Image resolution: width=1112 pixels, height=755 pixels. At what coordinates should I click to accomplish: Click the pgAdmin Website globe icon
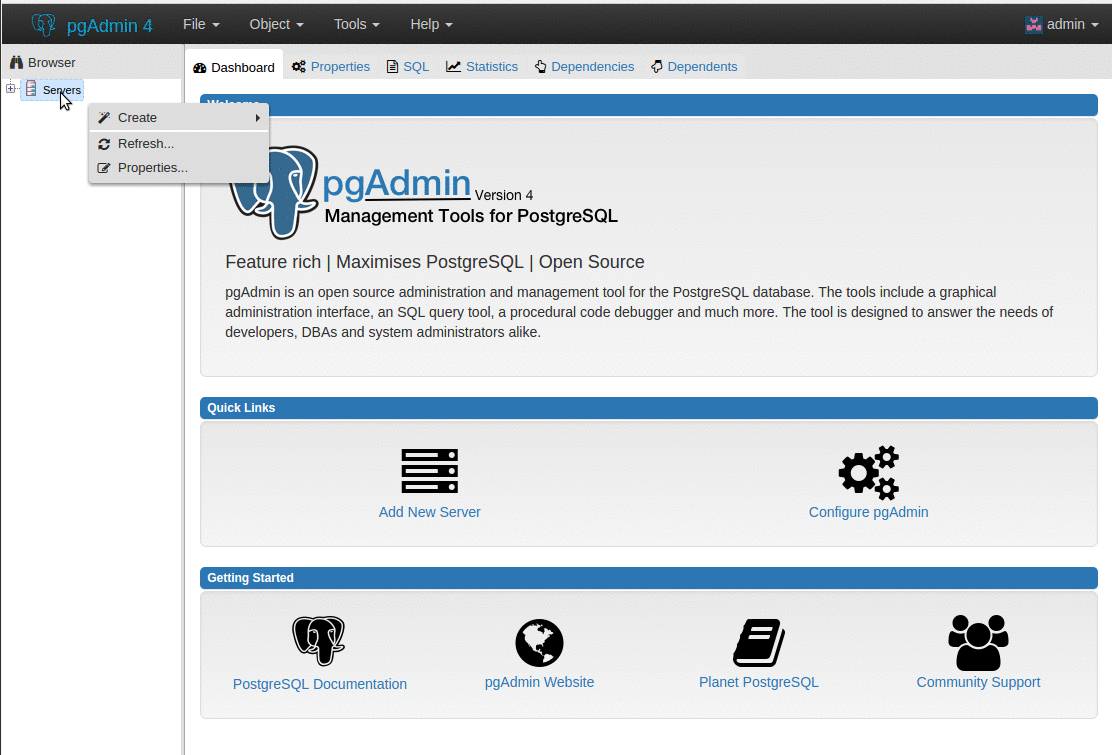click(x=539, y=643)
